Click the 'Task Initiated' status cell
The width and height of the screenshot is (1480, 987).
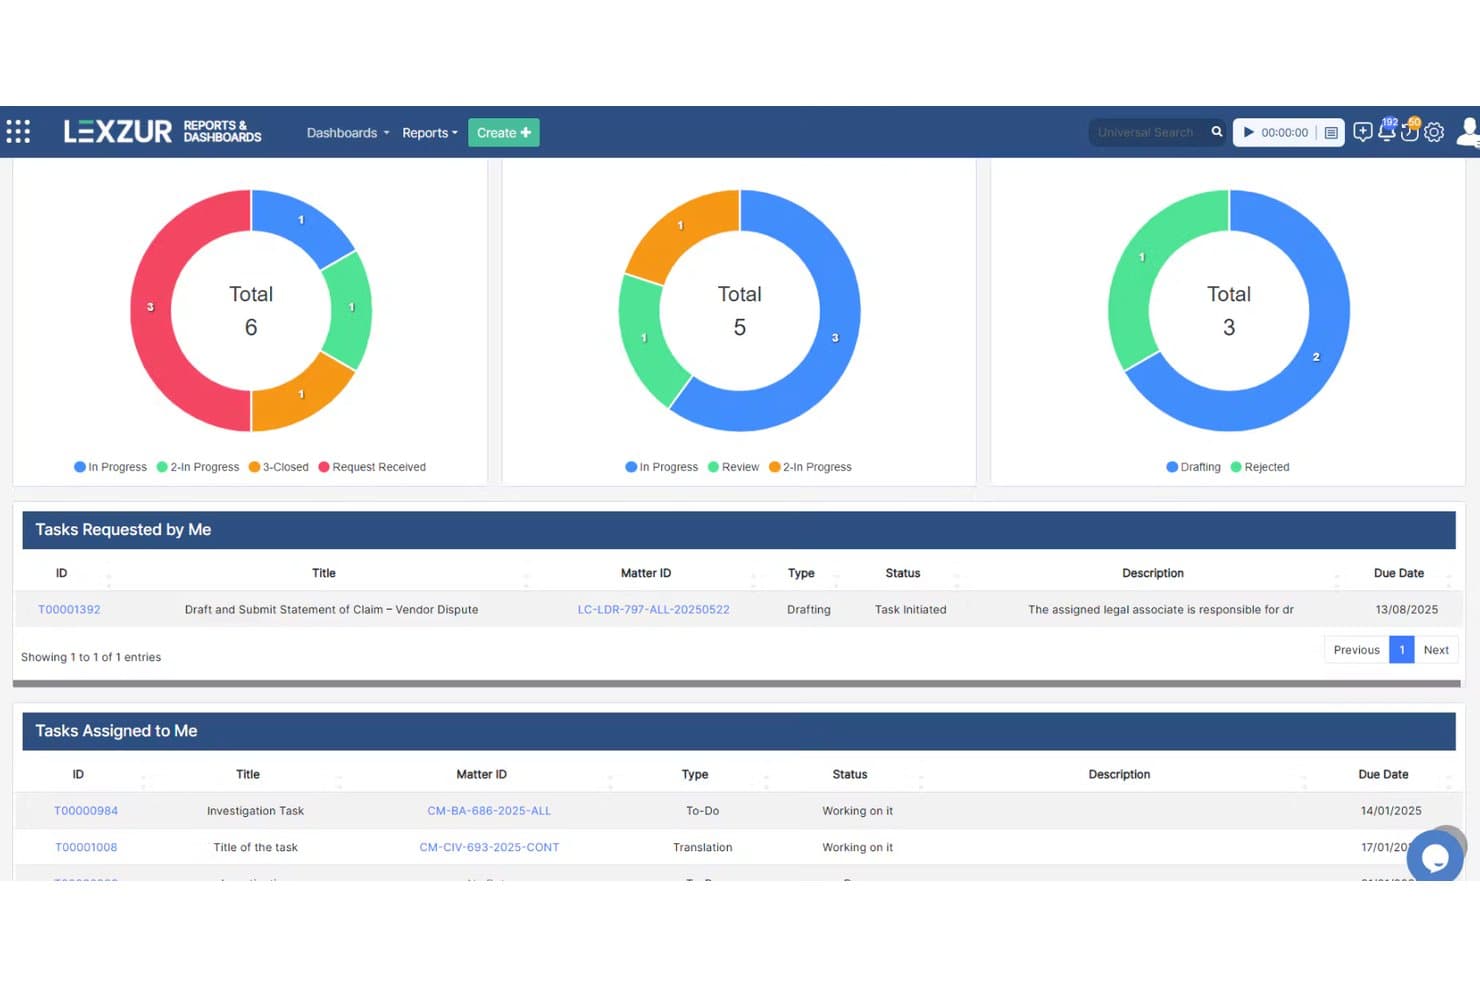910,609
